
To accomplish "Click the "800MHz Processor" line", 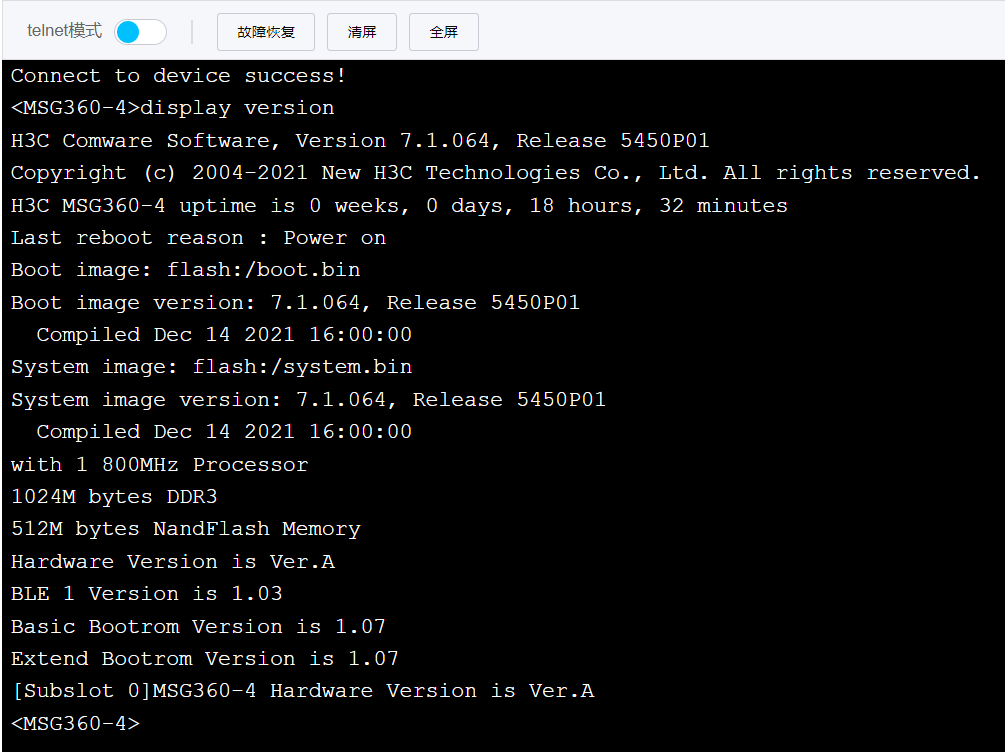I will [159, 465].
